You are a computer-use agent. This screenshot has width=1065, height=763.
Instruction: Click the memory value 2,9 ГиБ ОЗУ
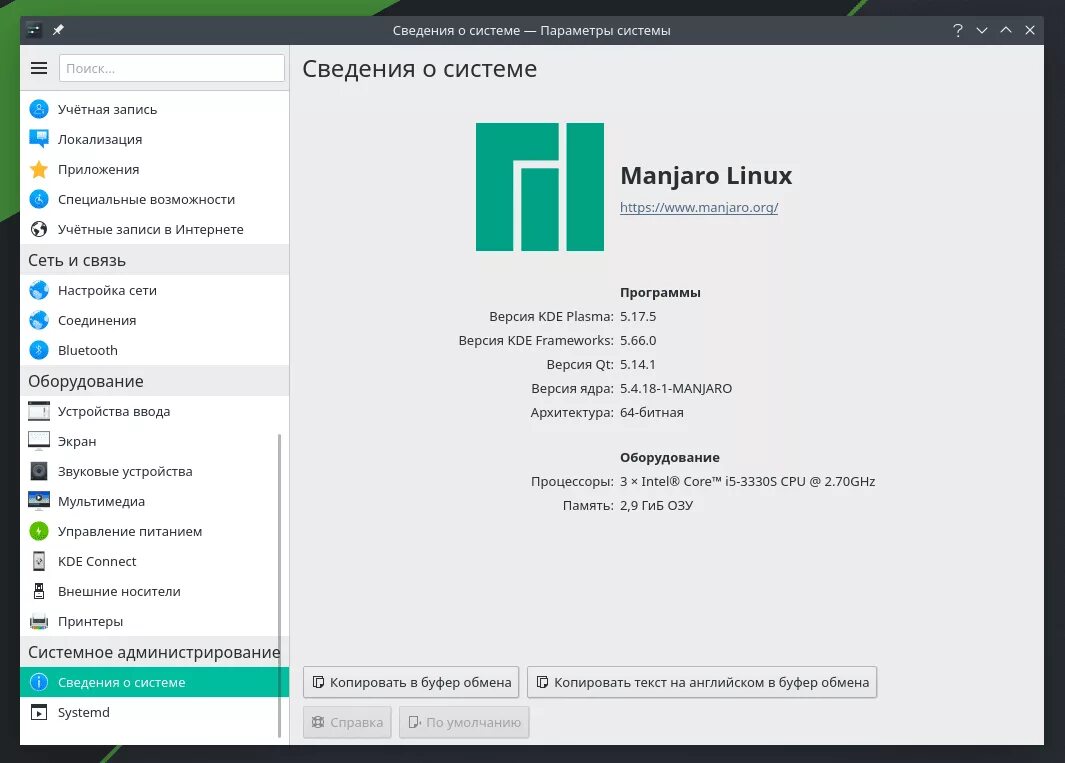point(656,505)
